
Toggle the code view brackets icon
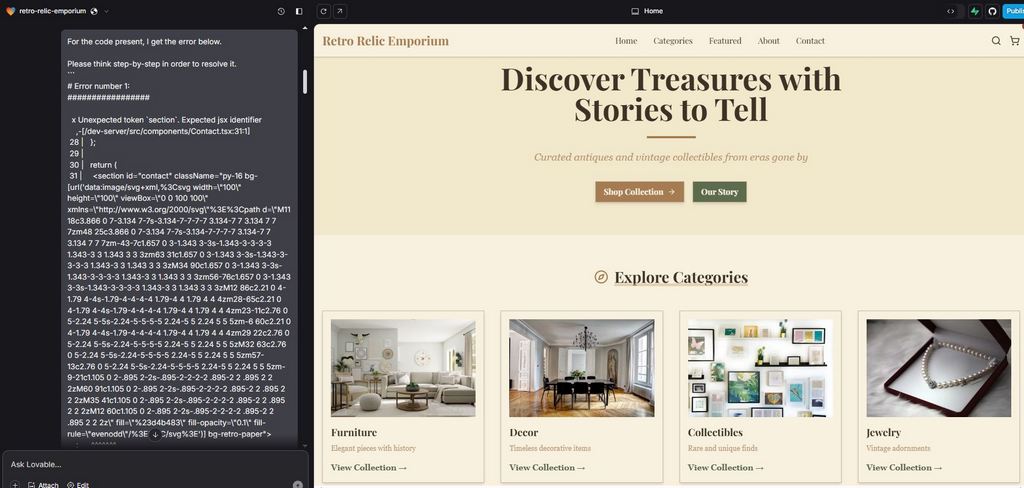950,11
